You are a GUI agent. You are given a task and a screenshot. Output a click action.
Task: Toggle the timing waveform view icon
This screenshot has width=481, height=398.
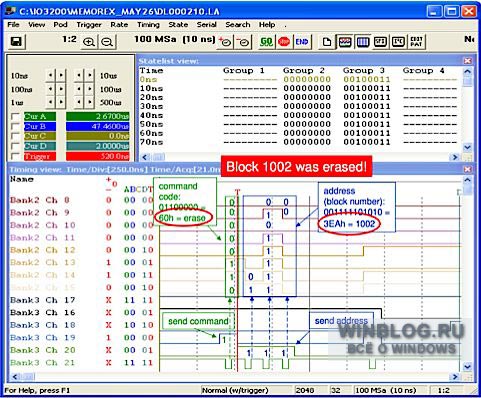tap(345, 42)
